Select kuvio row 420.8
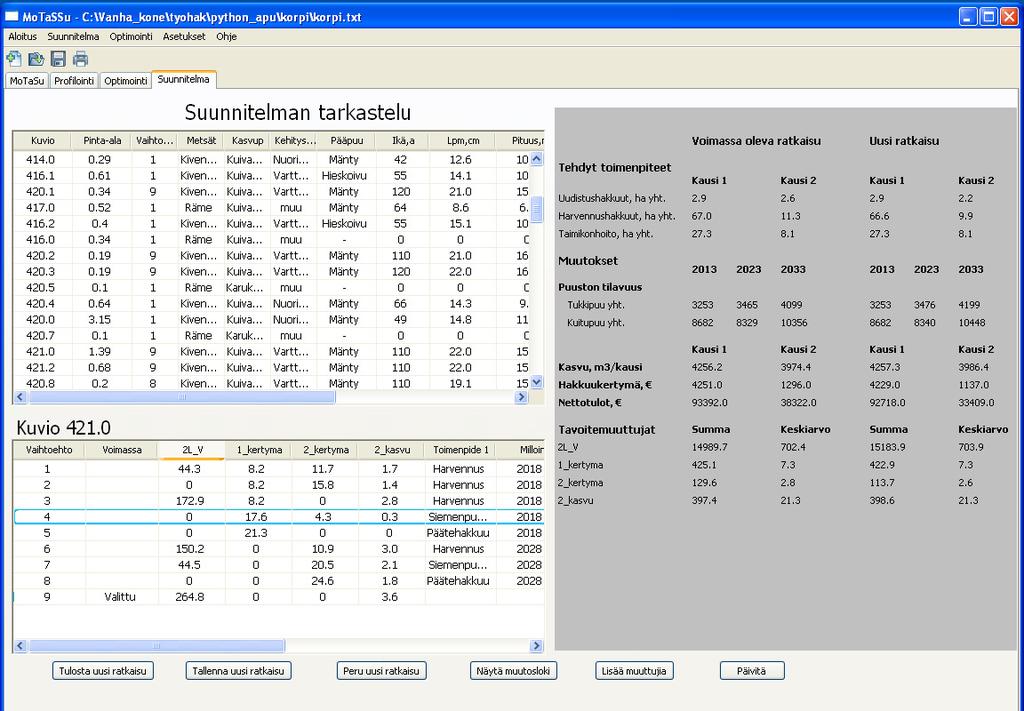The width and height of the screenshot is (1024, 711). pyautogui.click(x=272, y=383)
